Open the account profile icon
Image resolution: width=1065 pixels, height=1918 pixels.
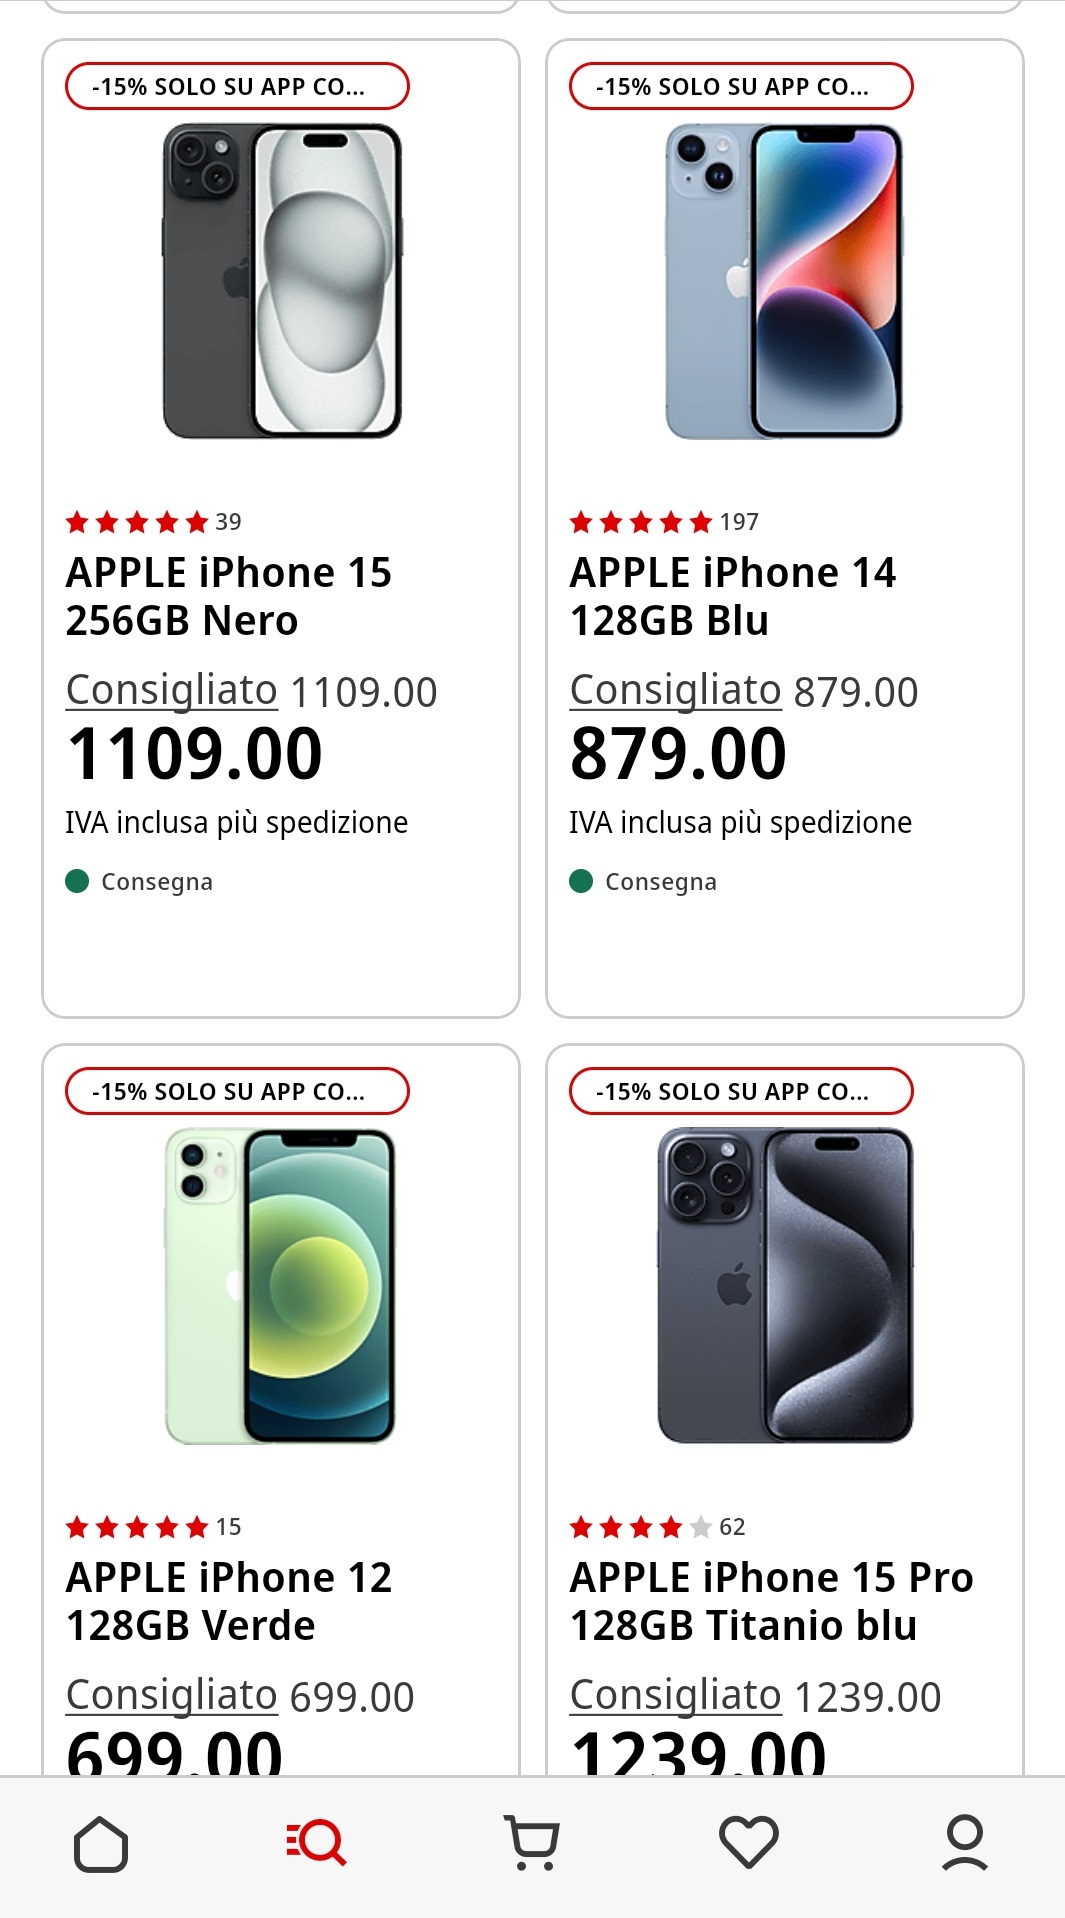click(964, 1842)
